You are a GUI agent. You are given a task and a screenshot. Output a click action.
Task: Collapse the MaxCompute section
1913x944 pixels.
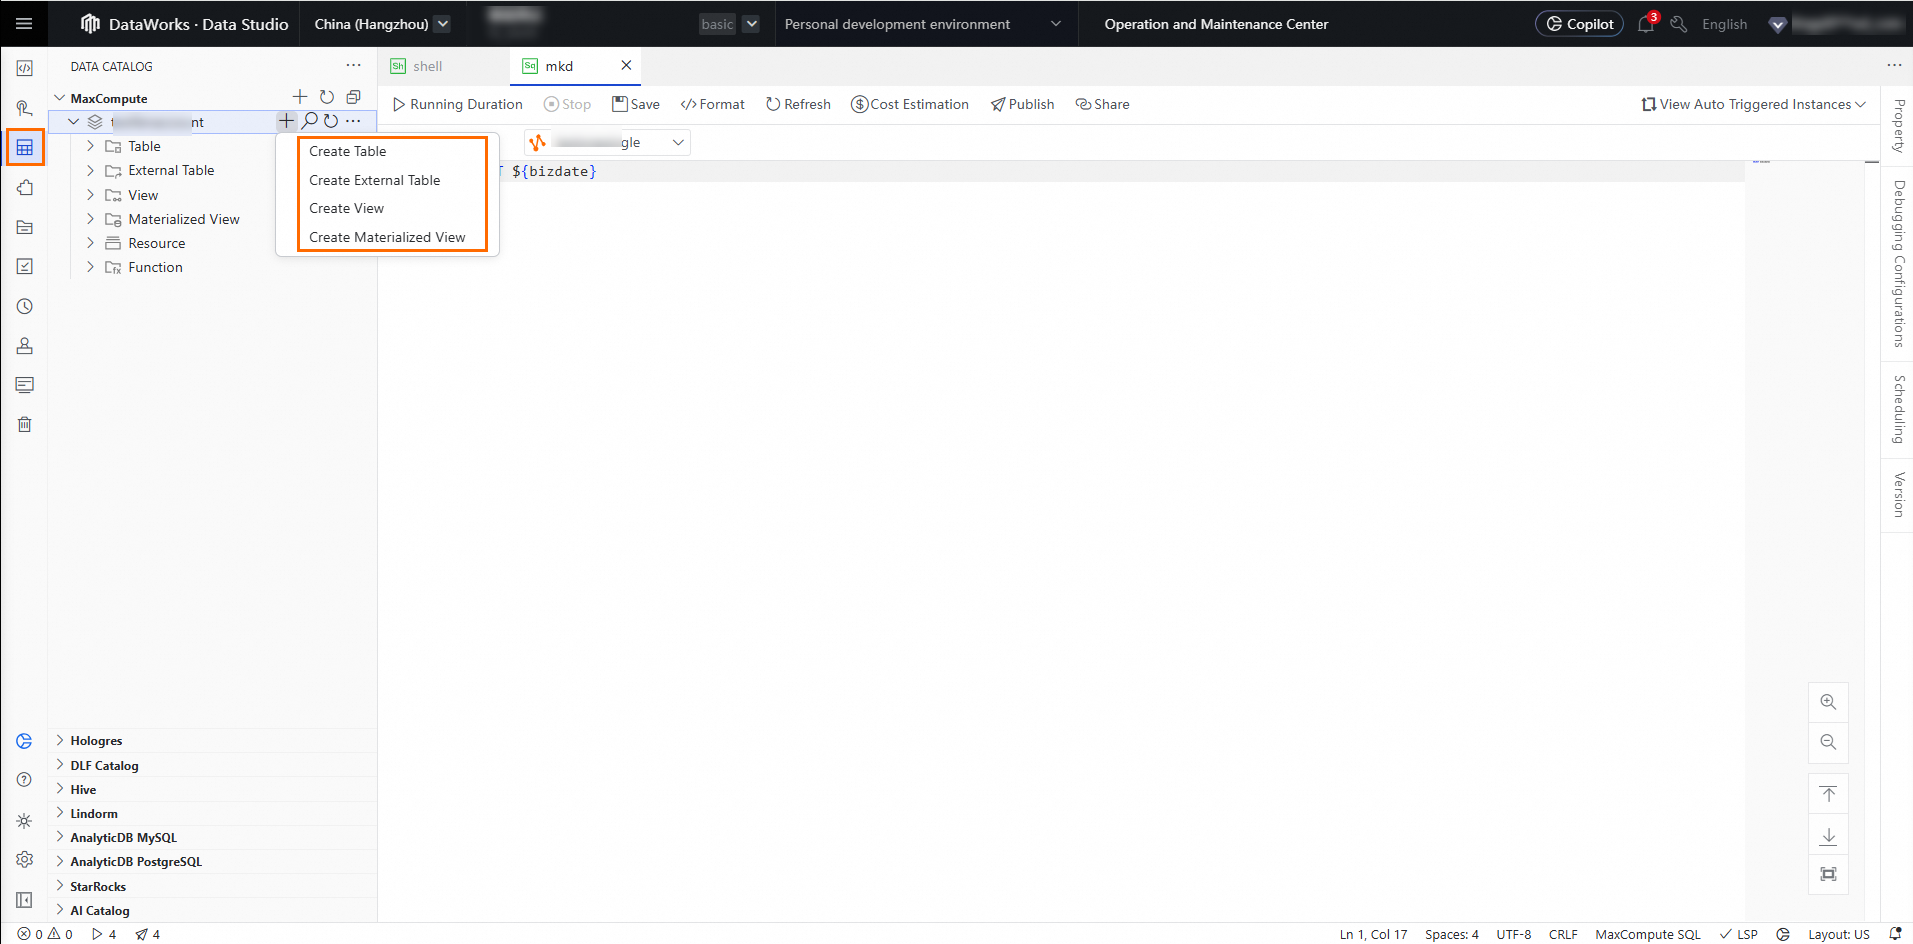pos(60,98)
